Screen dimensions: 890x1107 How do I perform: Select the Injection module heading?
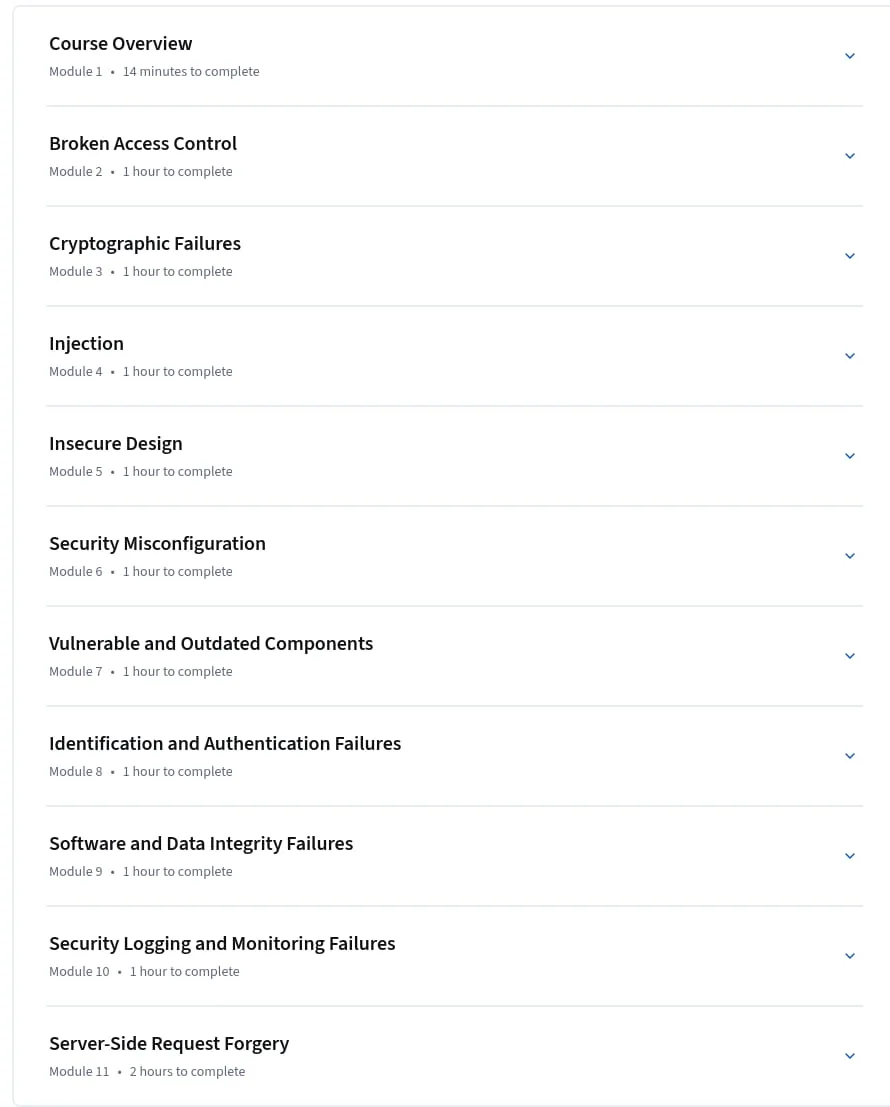click(x=86, y=345)
